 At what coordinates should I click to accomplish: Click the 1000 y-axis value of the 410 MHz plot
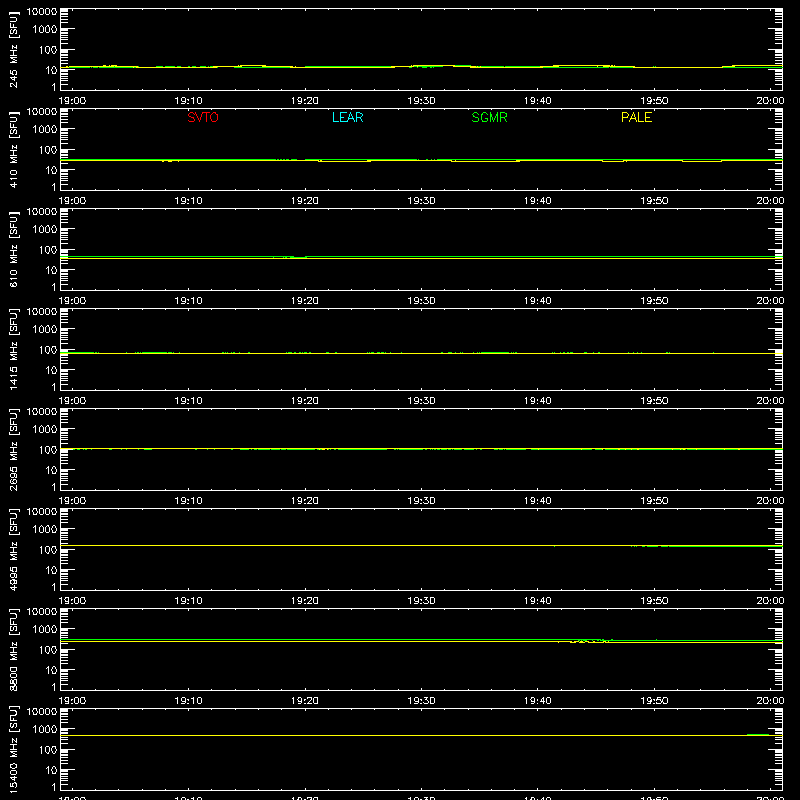(45, 129)
